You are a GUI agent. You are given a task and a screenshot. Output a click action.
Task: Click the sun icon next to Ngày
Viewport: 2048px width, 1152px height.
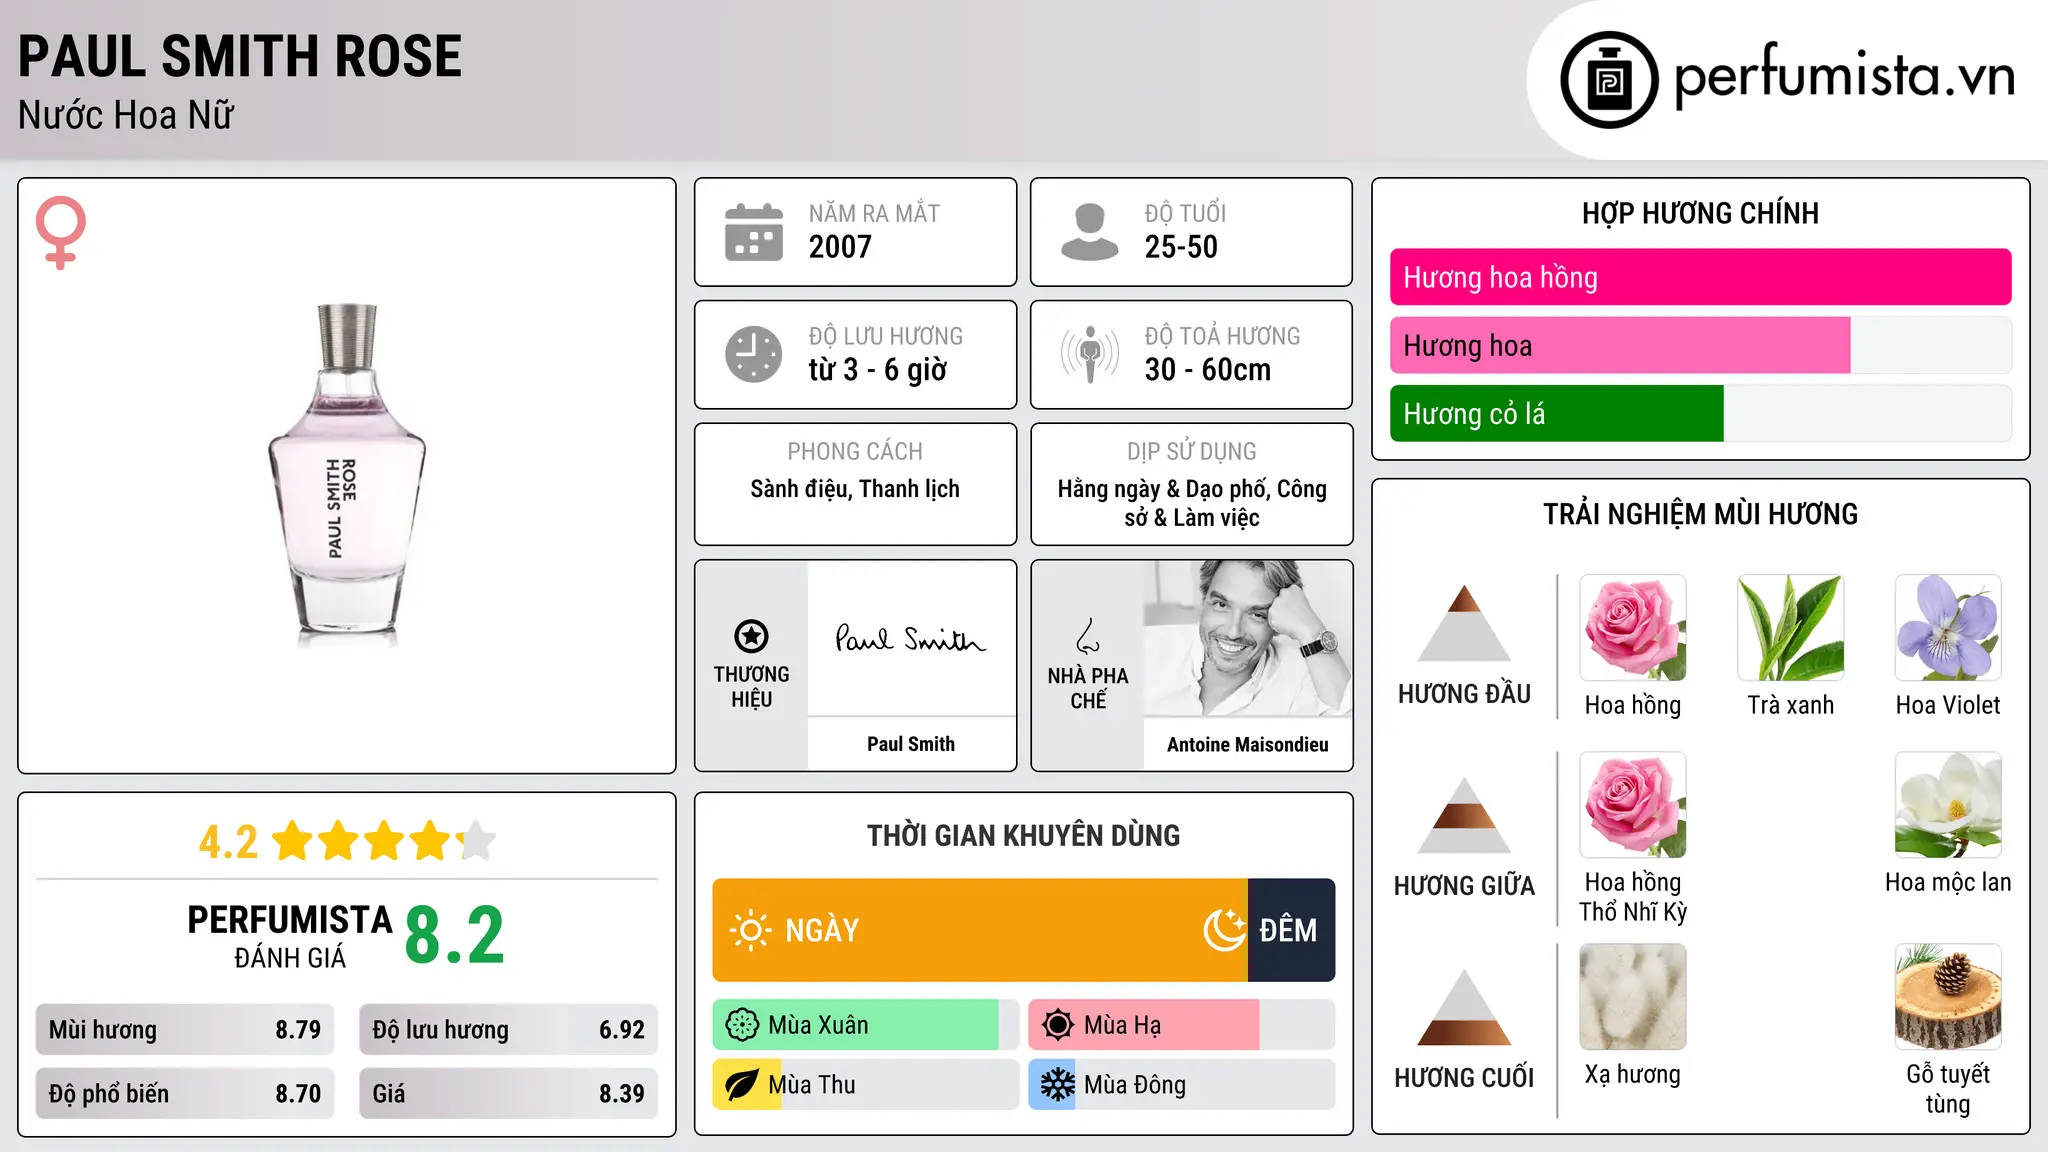tap(750, 930)
